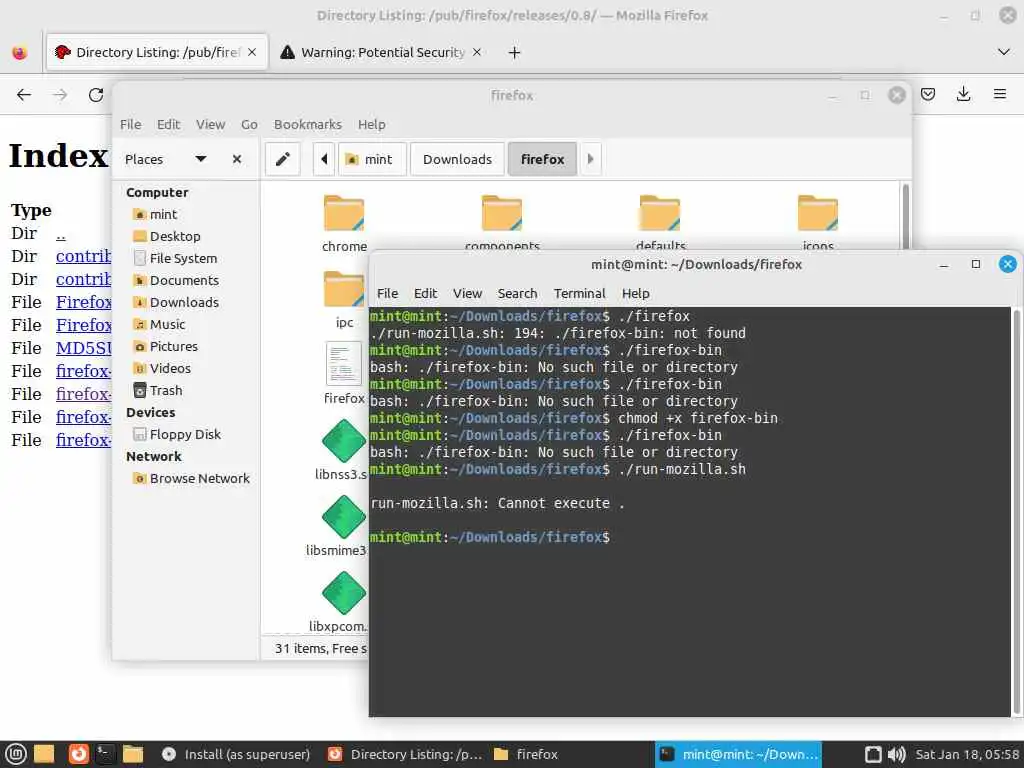Go to Downloads in path bar
Screen dimensions: 1024x768
point(457,159)
